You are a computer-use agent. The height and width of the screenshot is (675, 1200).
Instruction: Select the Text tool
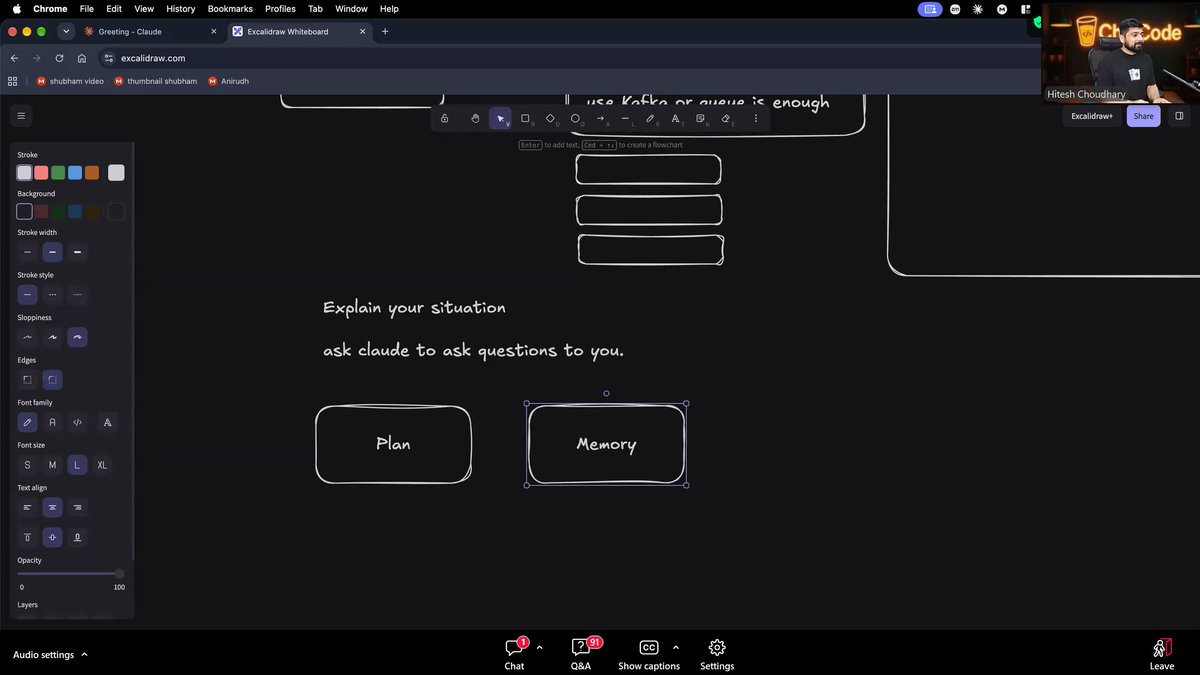tap(675, 118)
